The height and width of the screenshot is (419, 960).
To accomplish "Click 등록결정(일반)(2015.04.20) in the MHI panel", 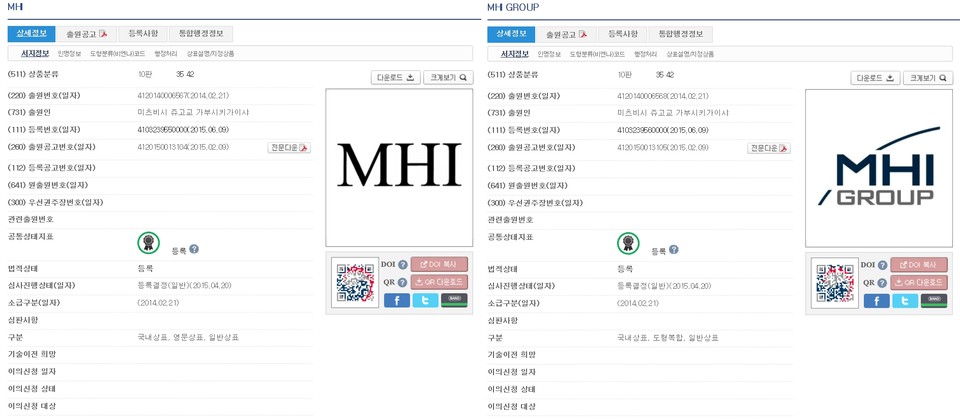I will pyautogui.click(x=184, y=285).
